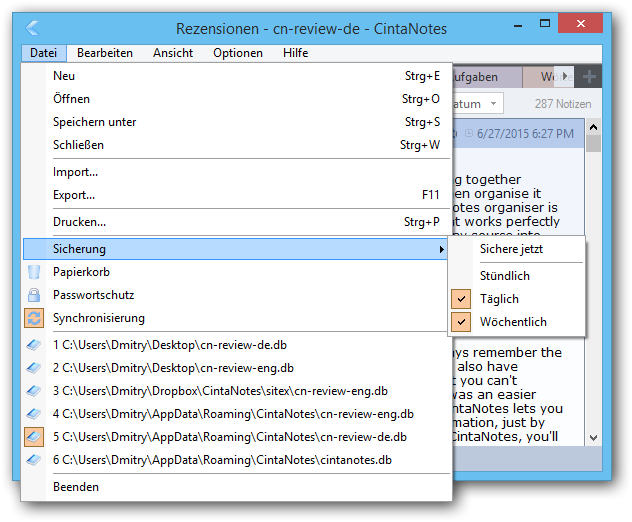Select Schließen menu entry
The image size is (632, 522).
click(236, 145)
